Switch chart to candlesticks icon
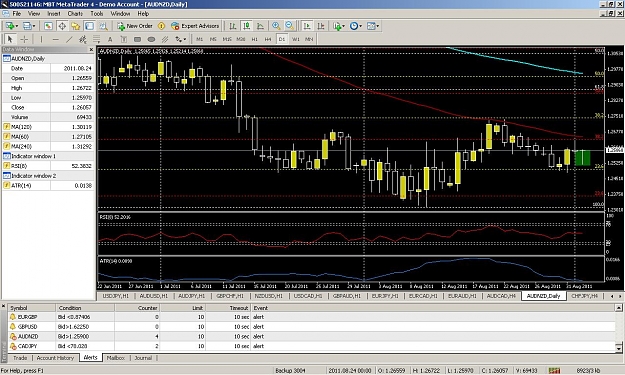The width and height of the screenshot is (625, 375). point(246,26)
